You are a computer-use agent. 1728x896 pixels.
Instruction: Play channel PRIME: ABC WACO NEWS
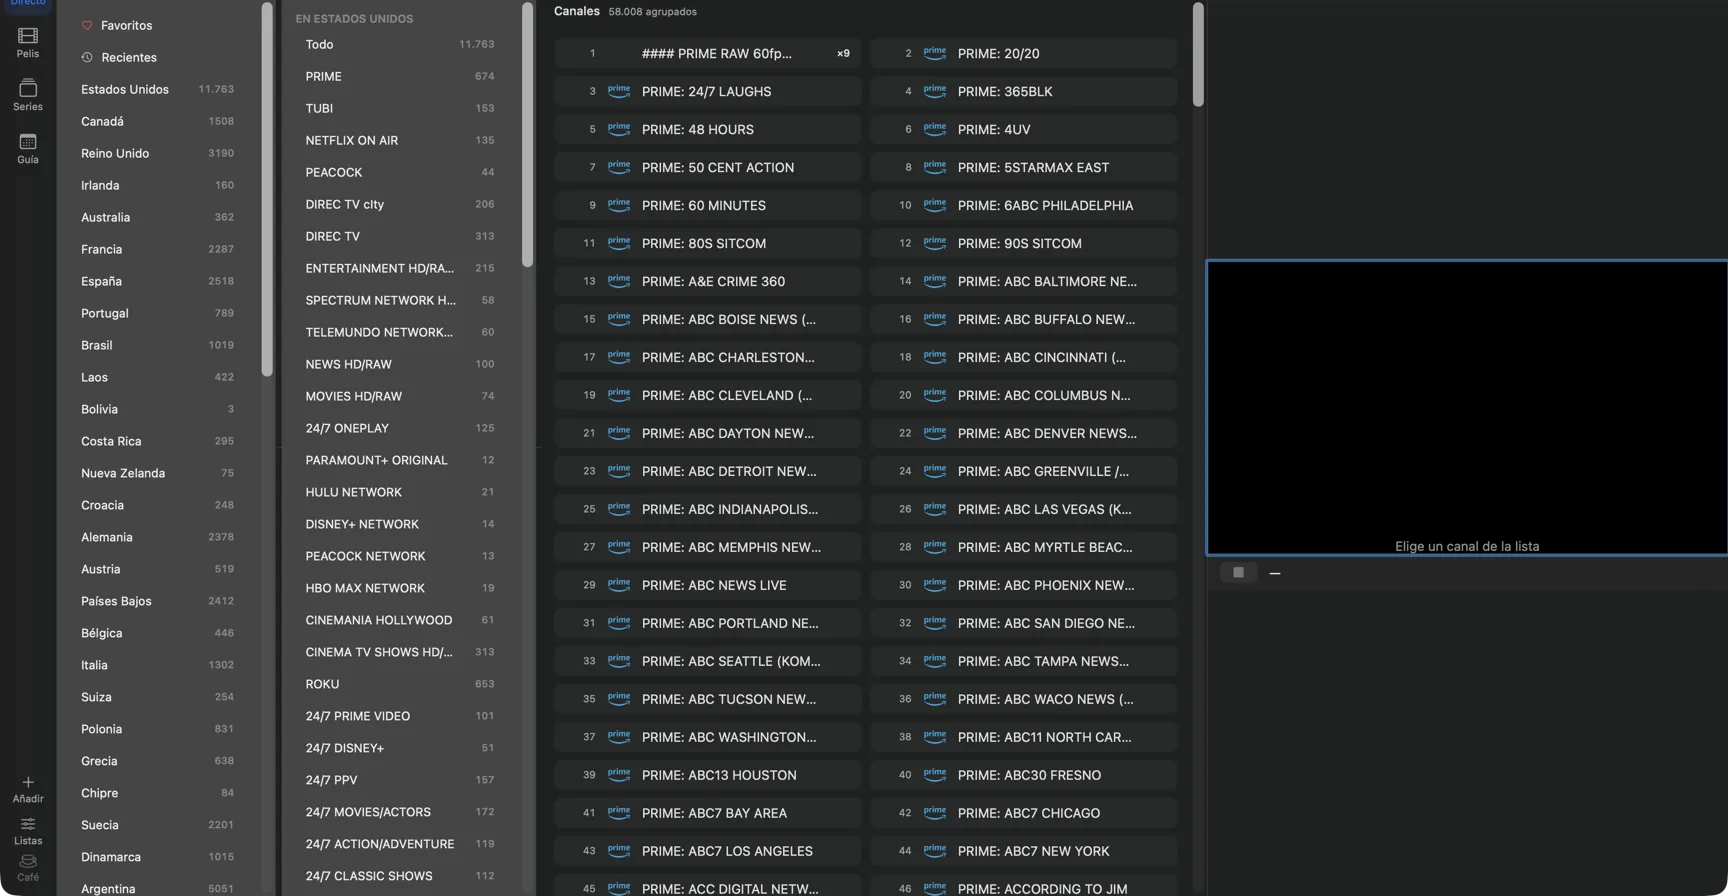(1024, 699)
